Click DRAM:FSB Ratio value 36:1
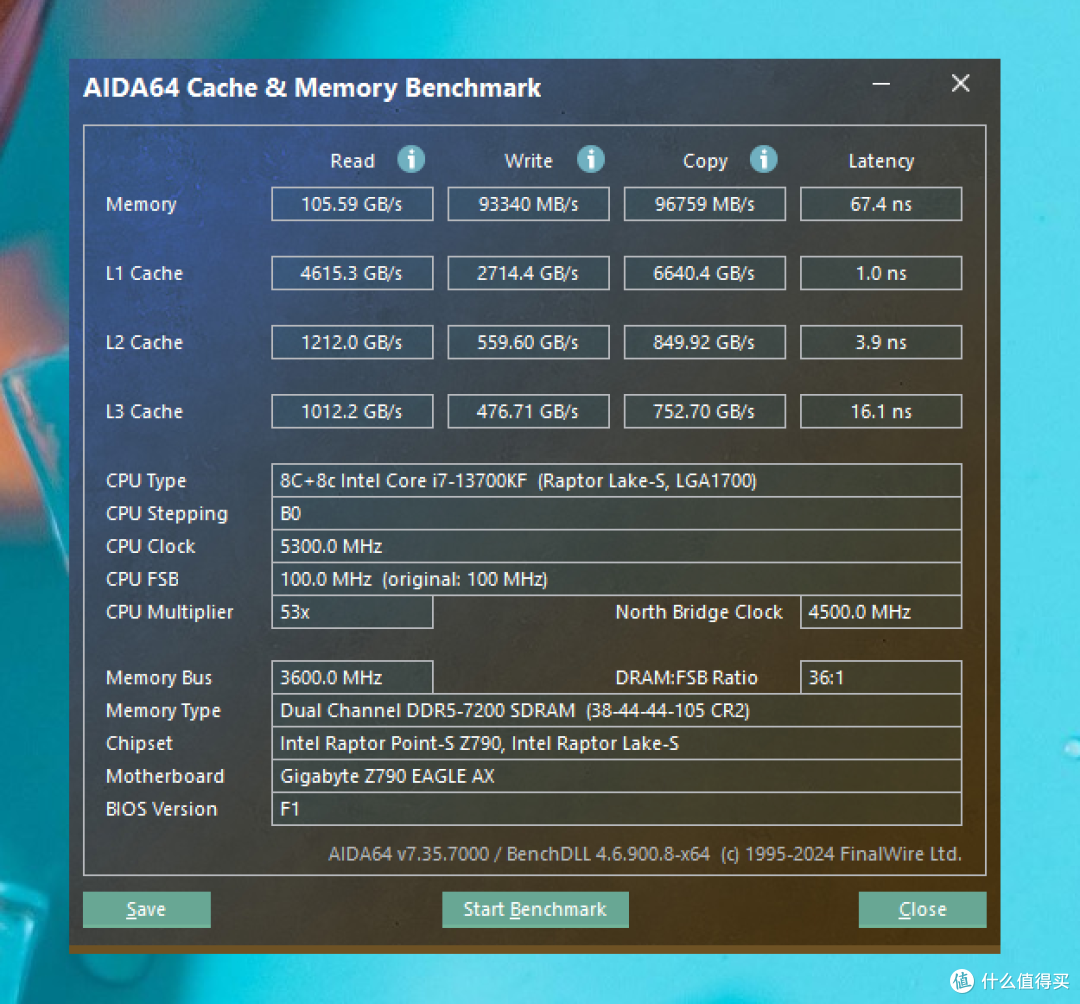Viewport: 1080px width, 1004px height. point(881,678)
